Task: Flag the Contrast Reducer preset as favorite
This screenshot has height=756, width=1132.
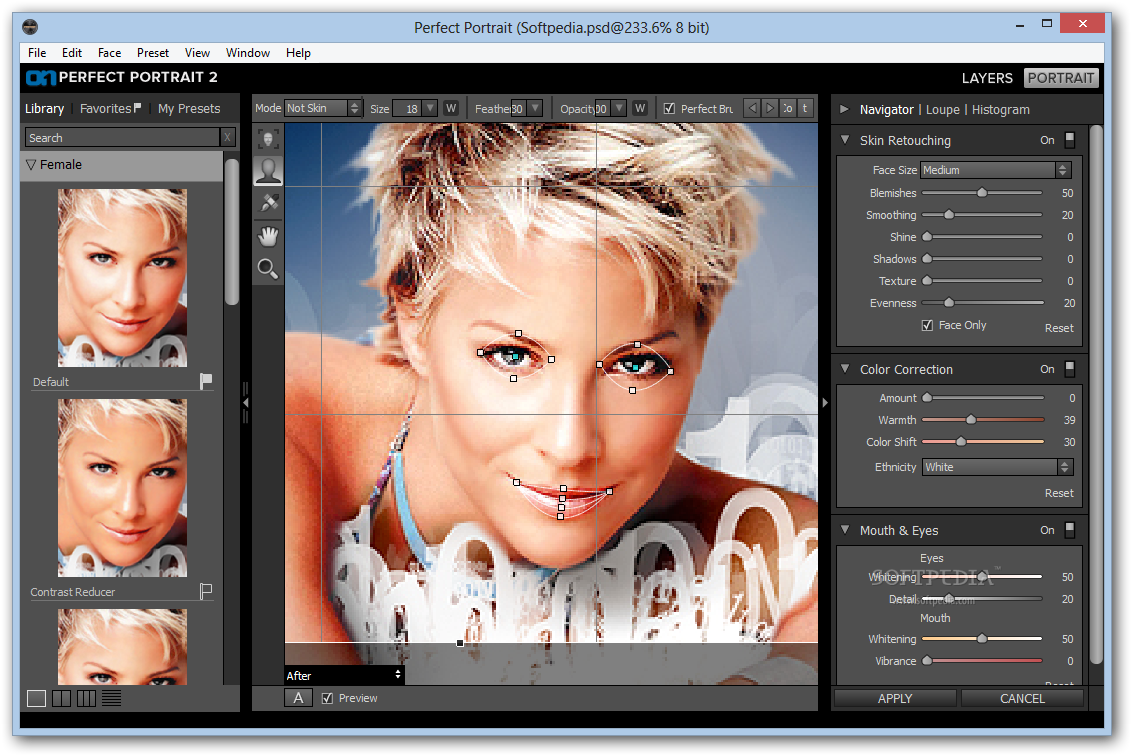Action: point(206,591)
